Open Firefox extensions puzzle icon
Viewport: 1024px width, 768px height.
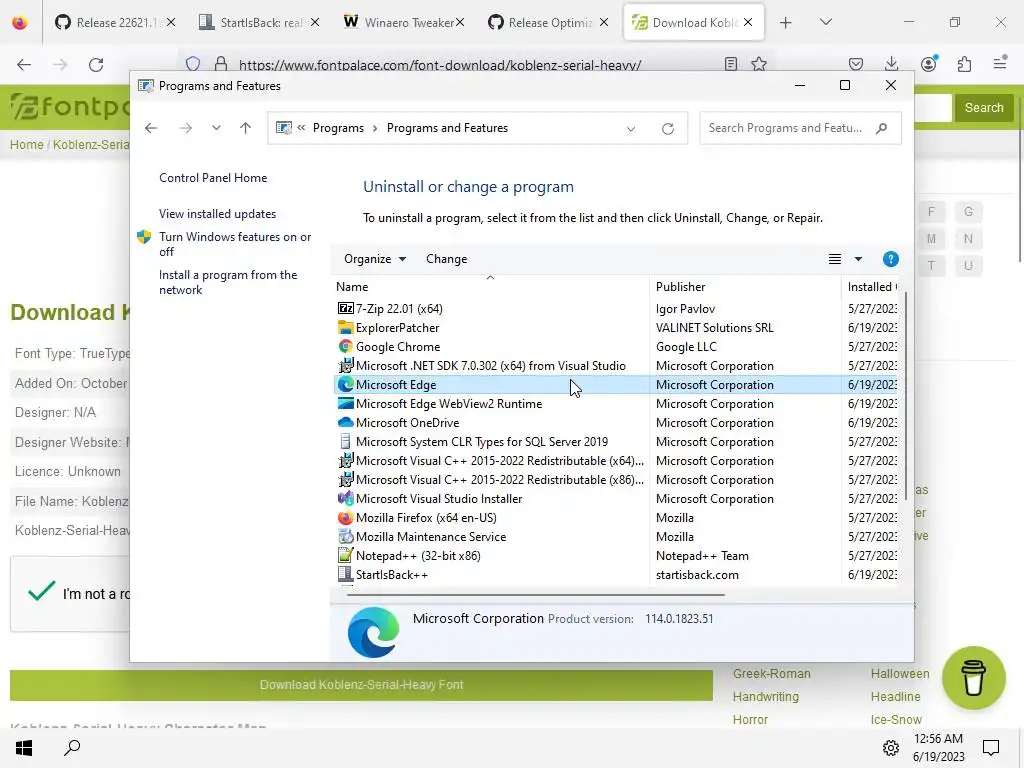964,64
